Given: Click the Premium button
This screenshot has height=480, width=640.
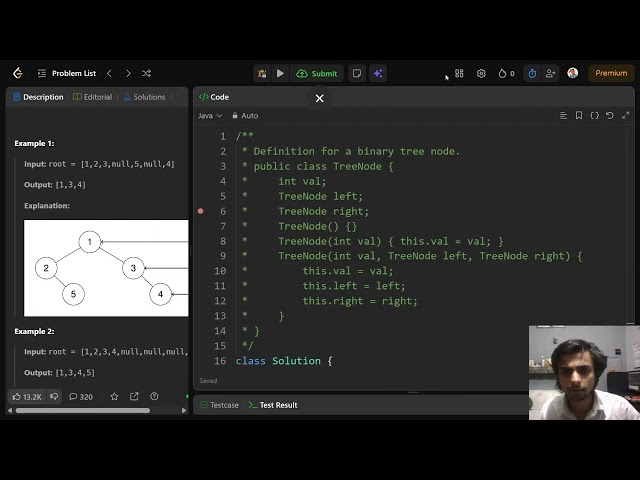Looking at the screenshot, I should 611,73.
